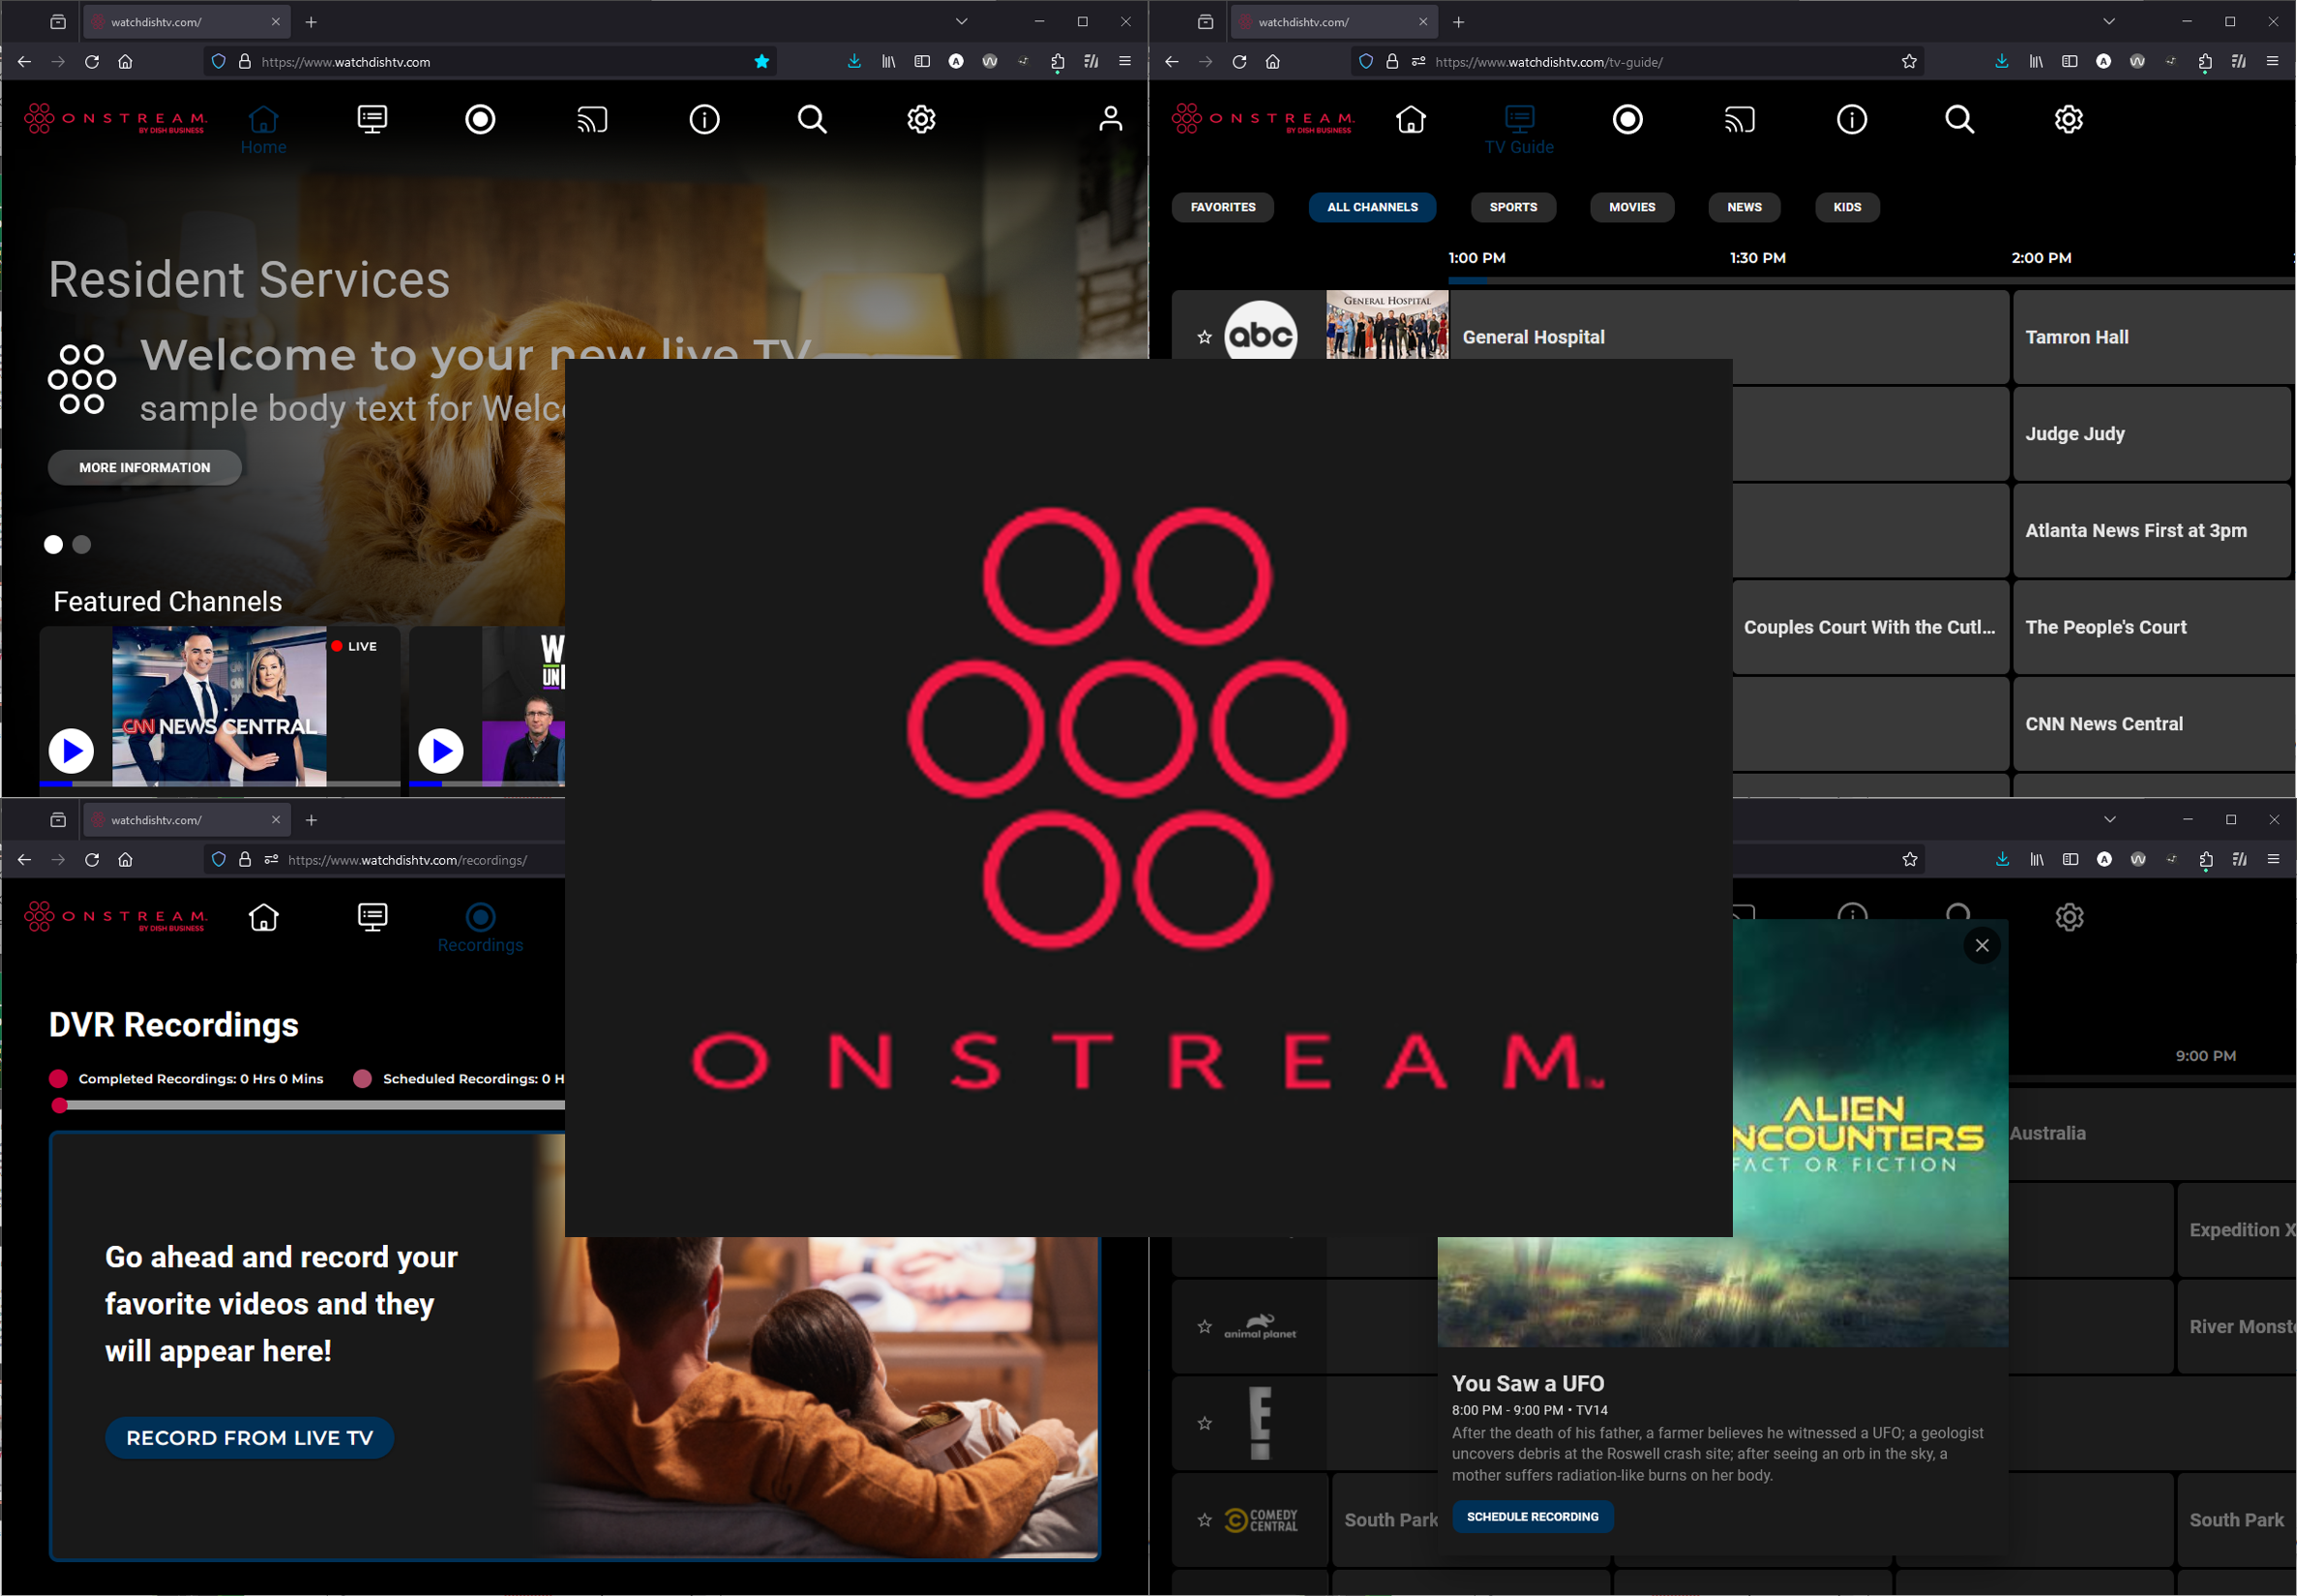Select the MOVIES channel filter

click(x=1631, y=207)
